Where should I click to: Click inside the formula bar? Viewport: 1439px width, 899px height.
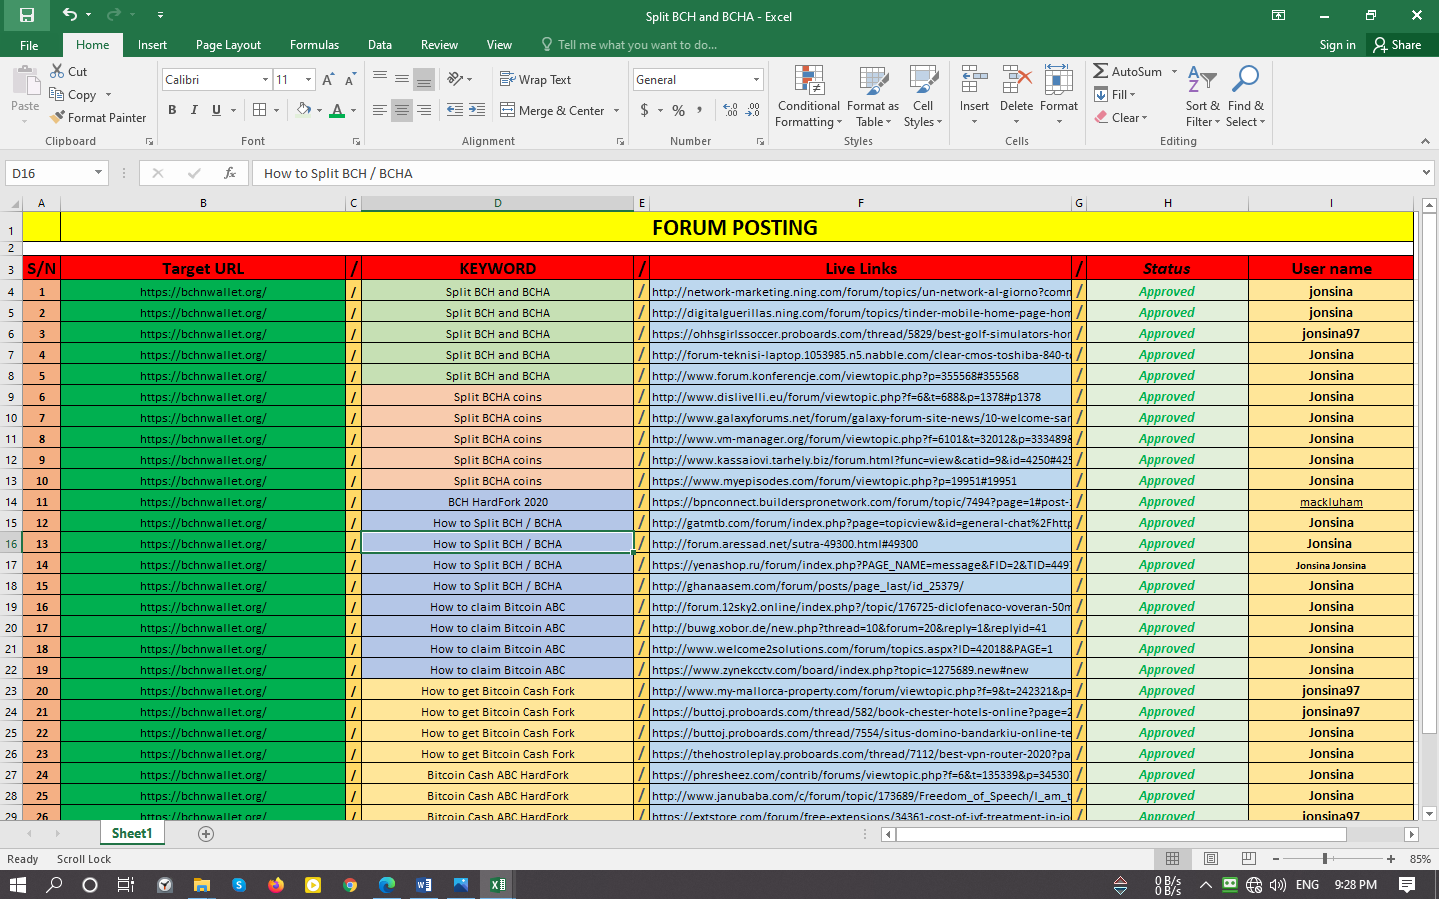(700, 172)
